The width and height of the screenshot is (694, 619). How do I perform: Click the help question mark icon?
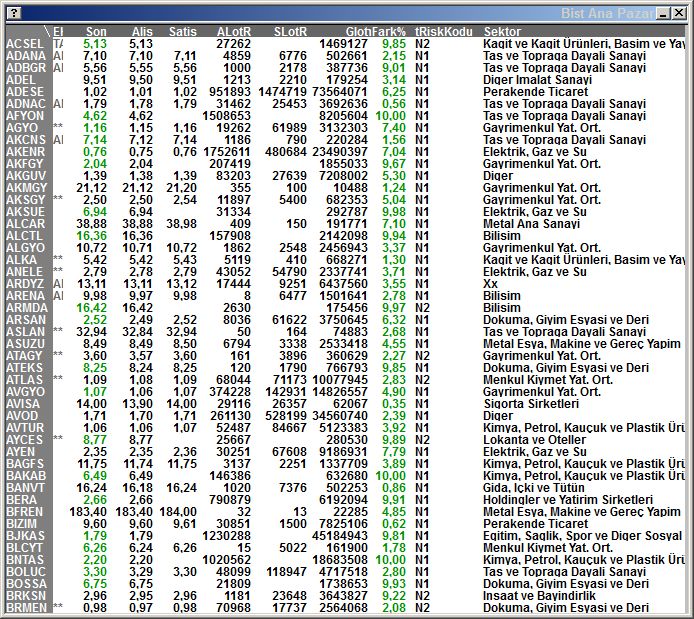pyautogui.click(x=14, y=13)
